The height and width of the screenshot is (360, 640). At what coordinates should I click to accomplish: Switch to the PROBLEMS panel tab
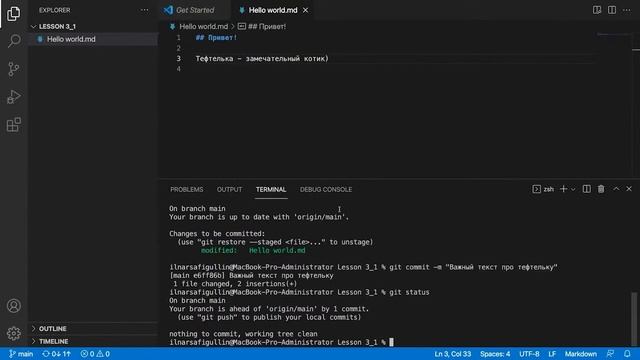point(187,189)
